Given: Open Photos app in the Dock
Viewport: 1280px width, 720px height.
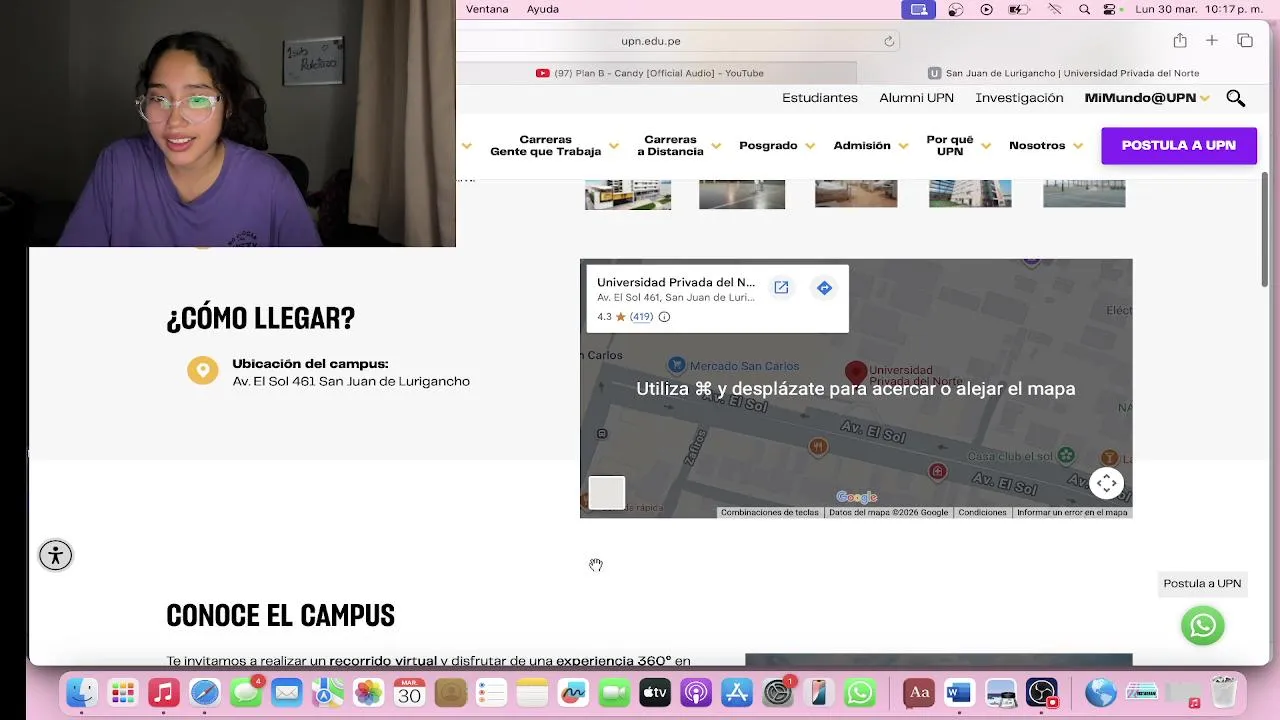Looking at the screenshot, I should 368,692.
